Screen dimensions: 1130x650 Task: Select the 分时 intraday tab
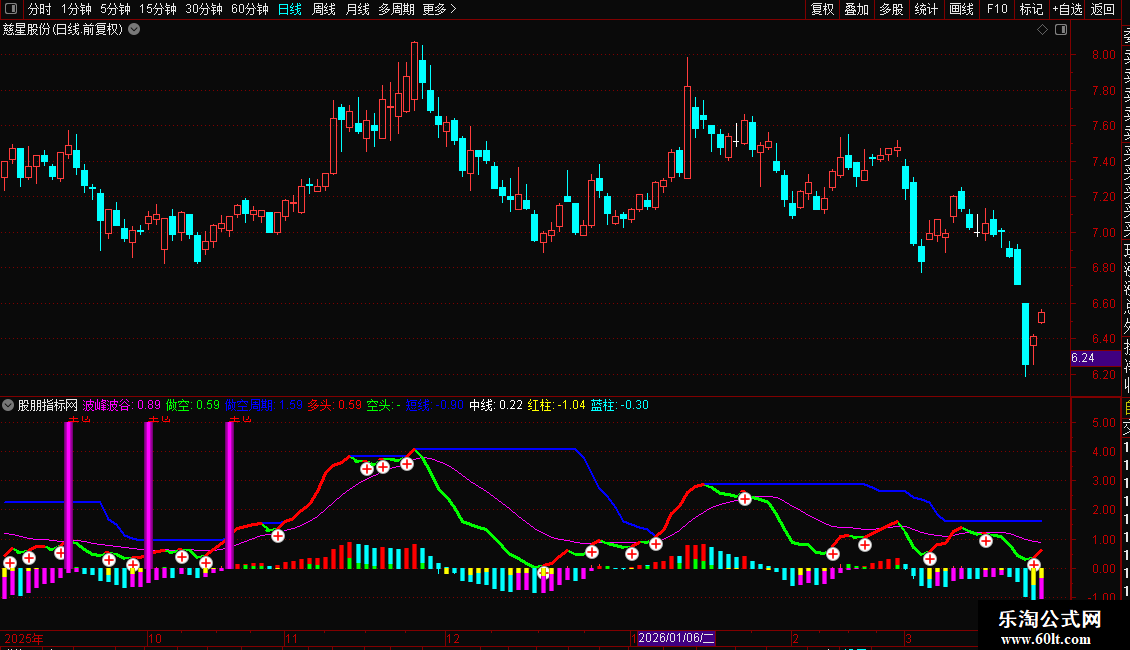click(x=39, y=10)
